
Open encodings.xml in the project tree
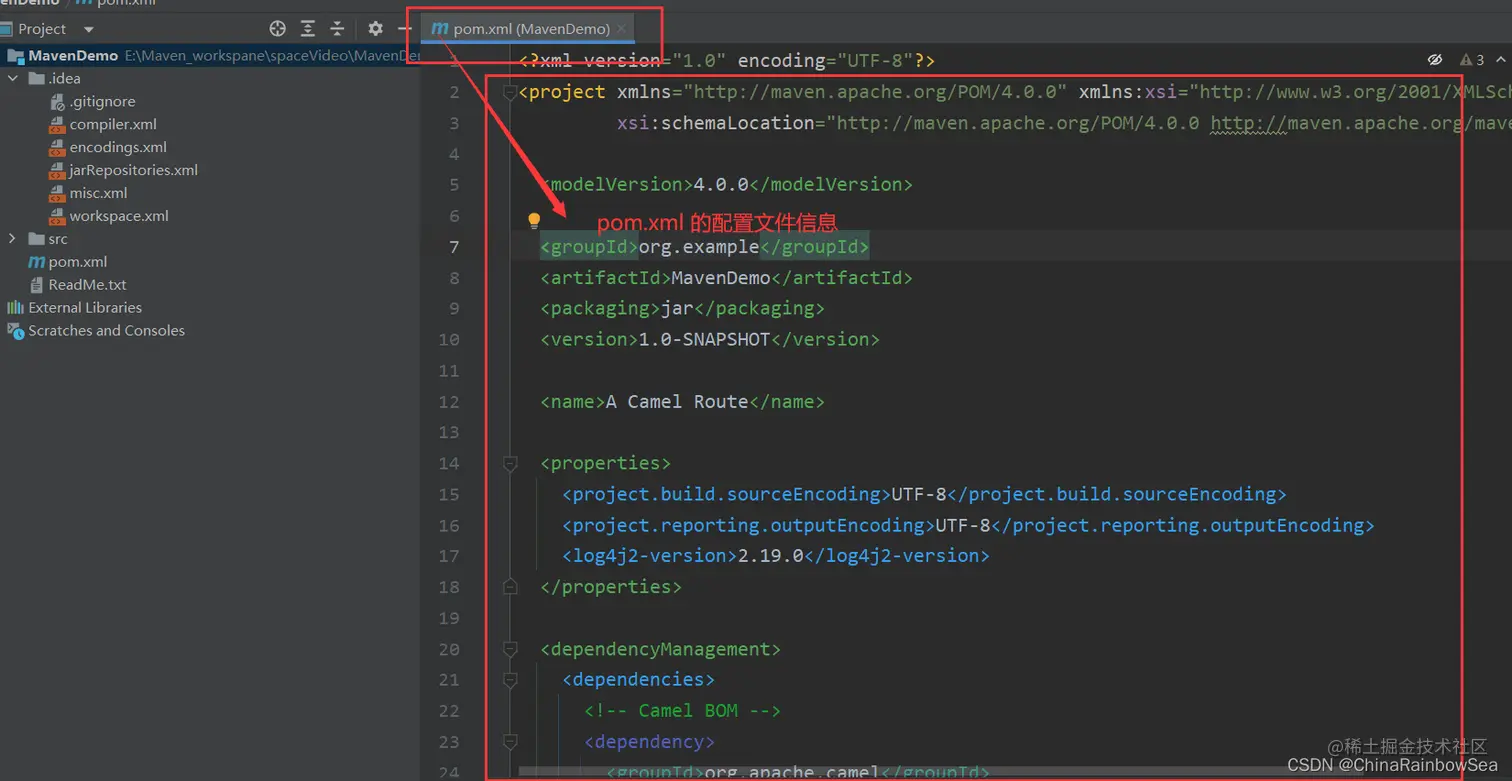tap(118, 147)
